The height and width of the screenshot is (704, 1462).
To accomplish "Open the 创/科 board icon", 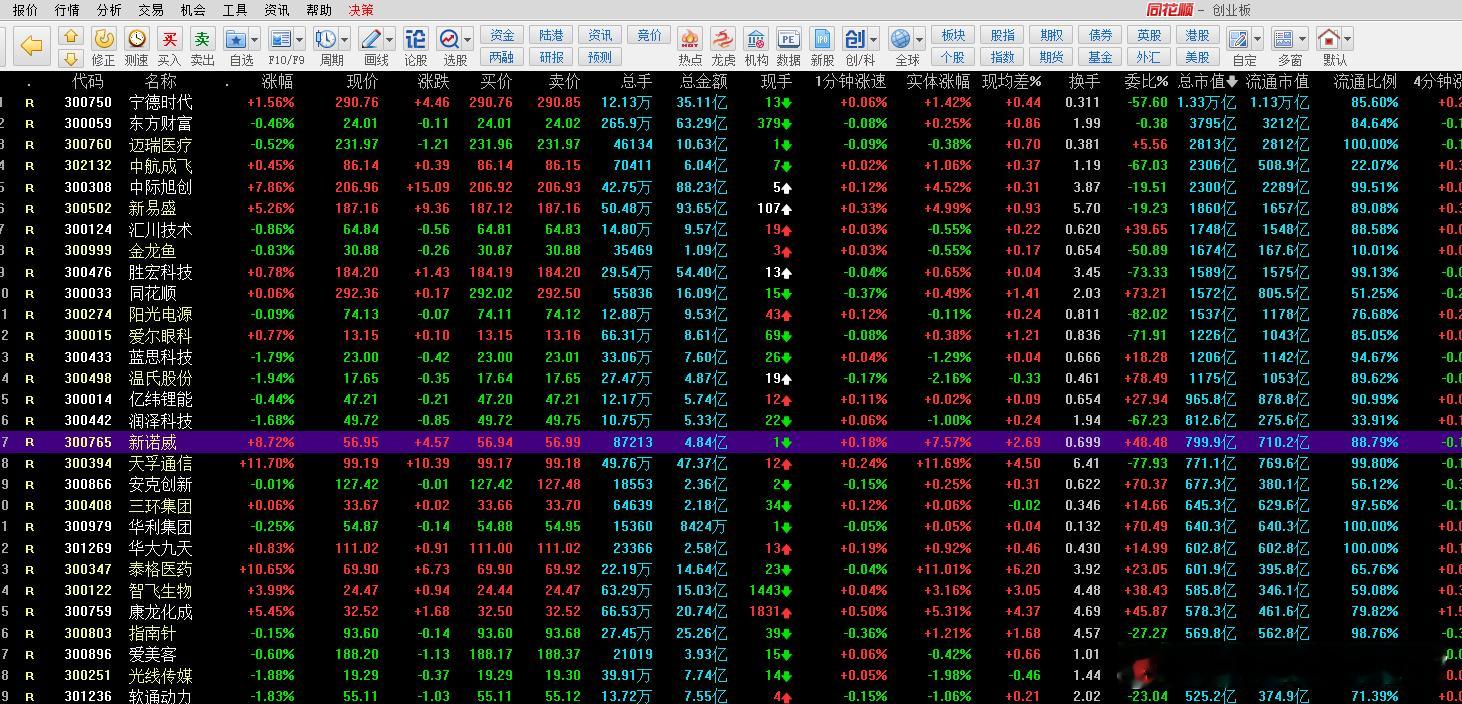I will click(855, 39).
